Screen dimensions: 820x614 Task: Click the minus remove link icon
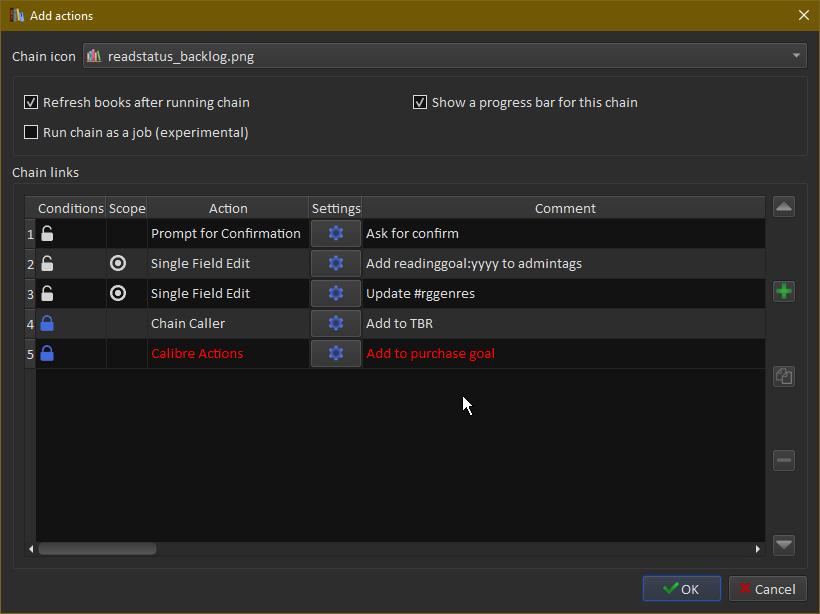click(784, 460)
